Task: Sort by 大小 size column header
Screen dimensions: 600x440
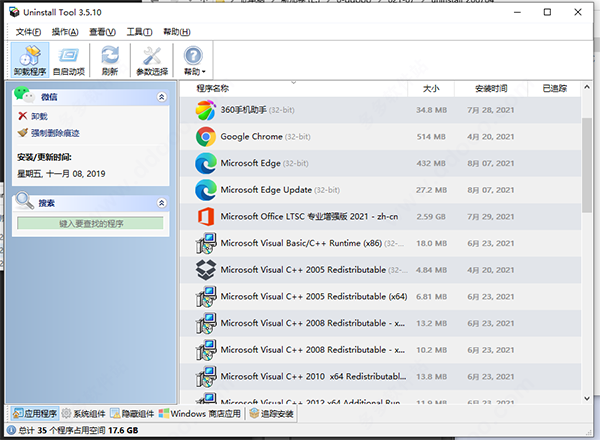Action: [x=431, y=89]
